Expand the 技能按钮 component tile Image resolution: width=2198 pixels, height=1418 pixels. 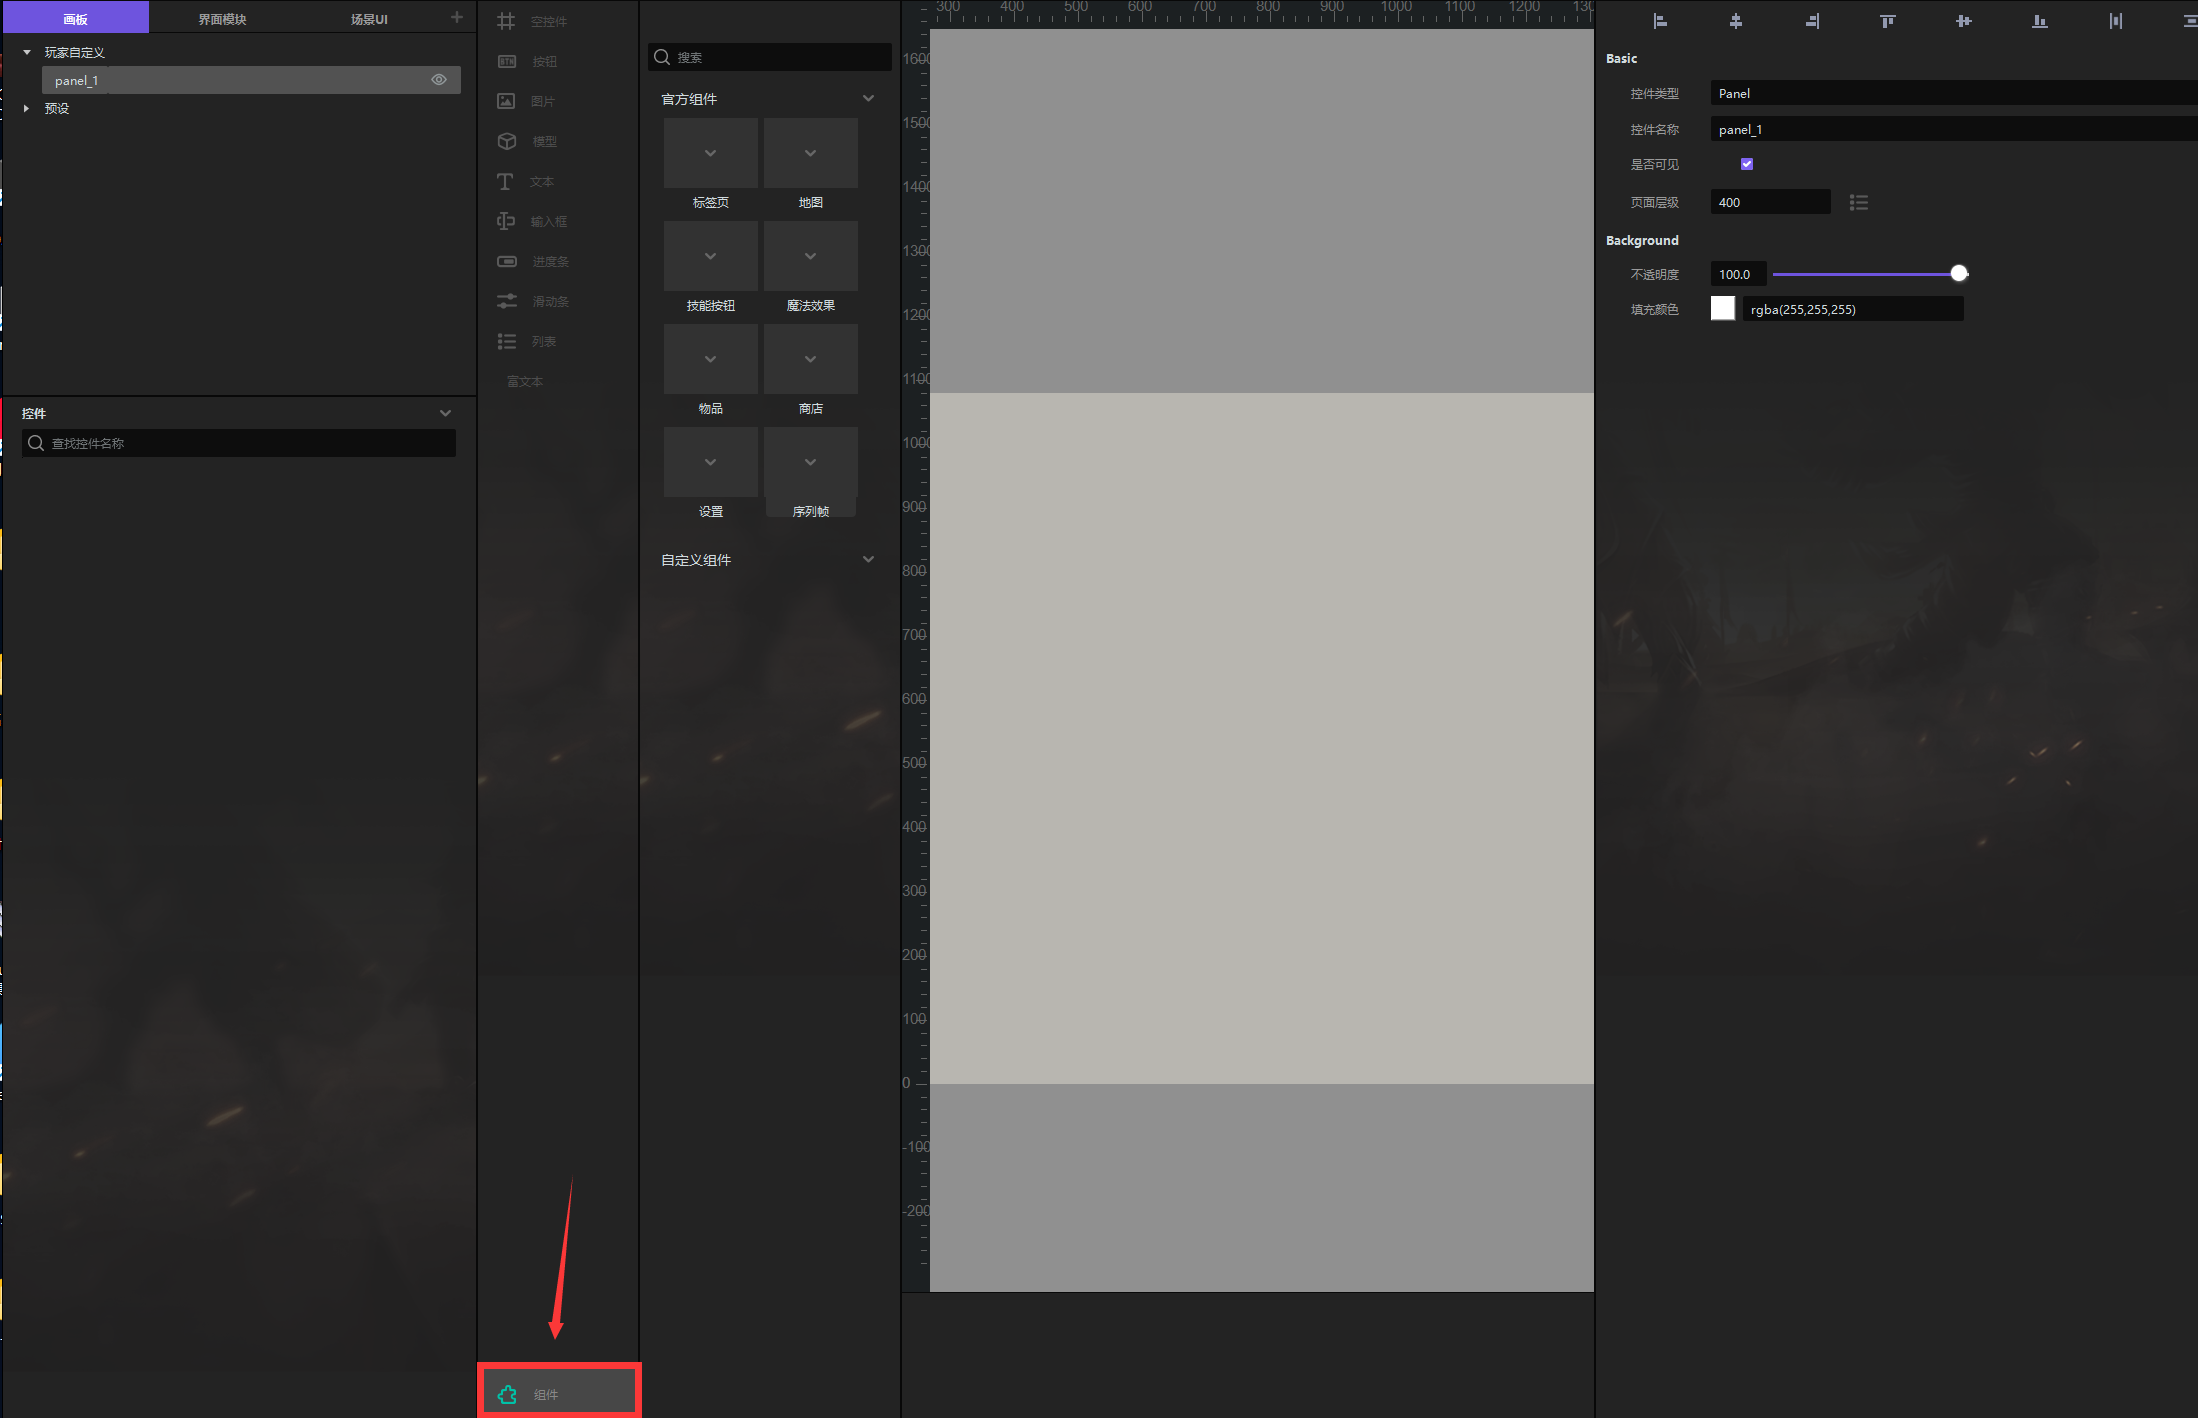point(710,256)
